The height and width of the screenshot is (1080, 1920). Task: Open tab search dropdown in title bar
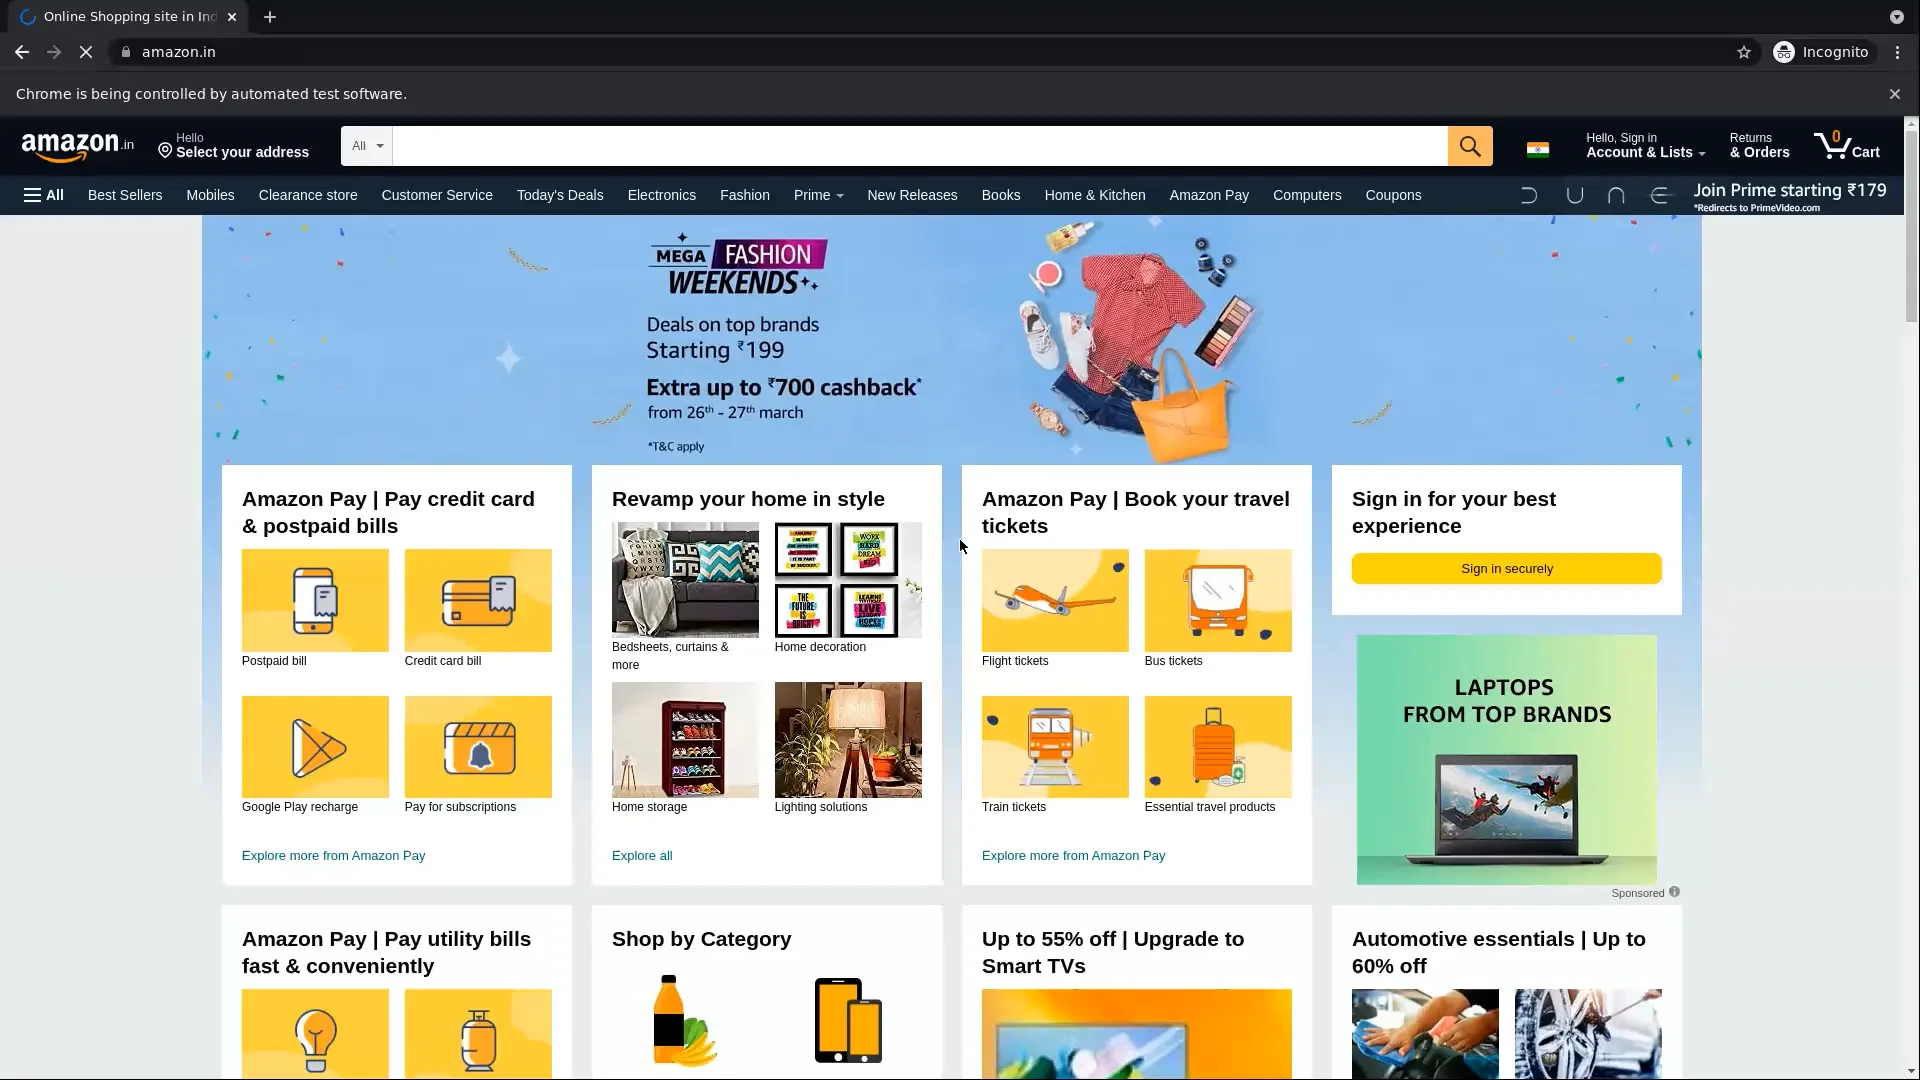pos(1896,17)
